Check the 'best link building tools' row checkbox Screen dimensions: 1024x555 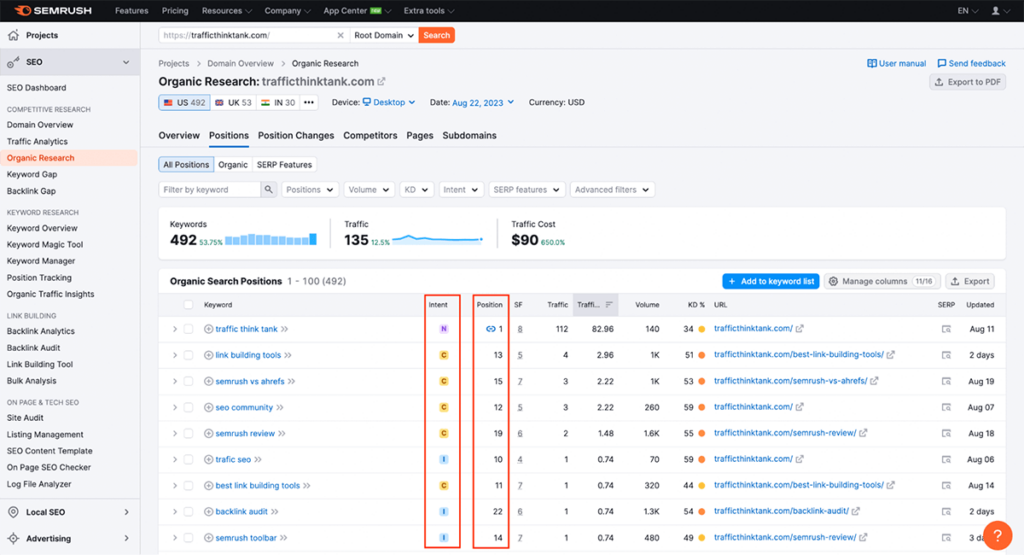pyautogui.click(x=188, y=486)
